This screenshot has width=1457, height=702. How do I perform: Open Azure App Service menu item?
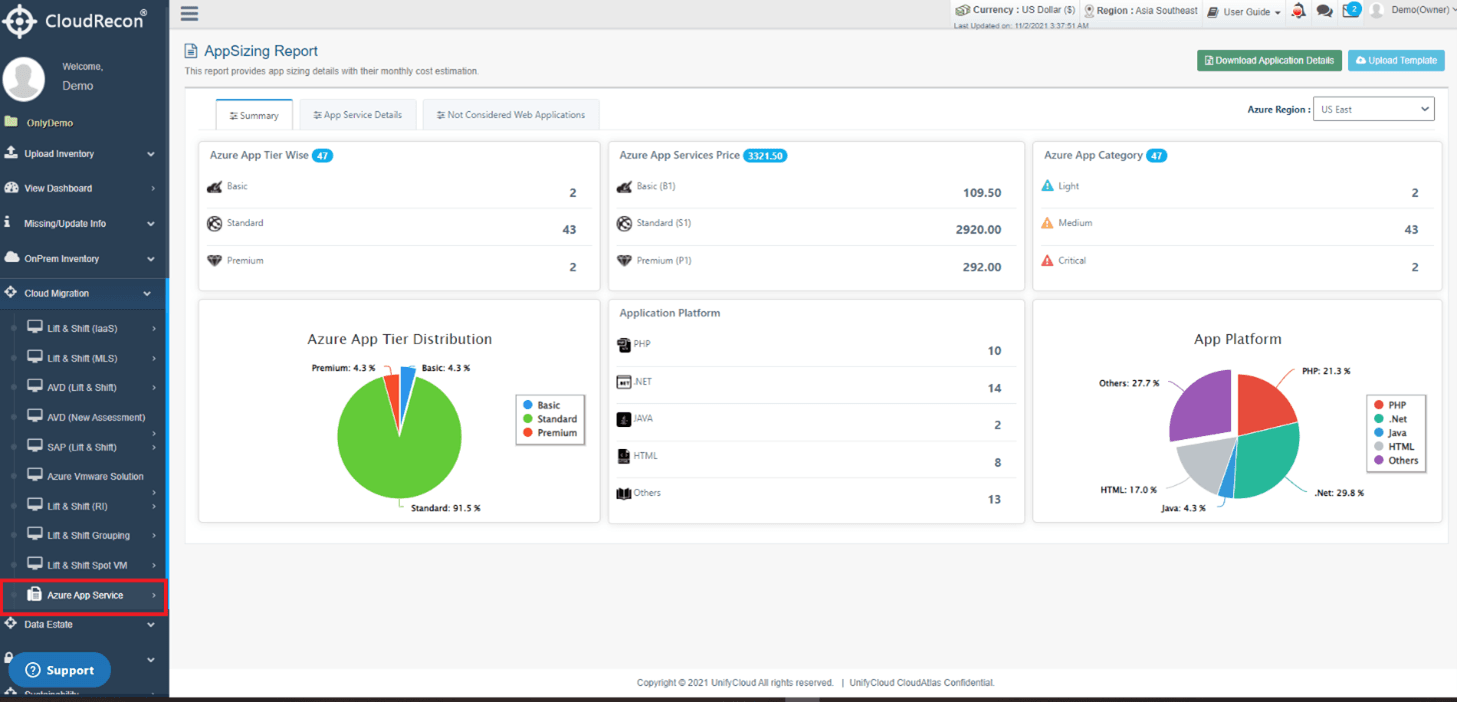[x=84, y=595]
